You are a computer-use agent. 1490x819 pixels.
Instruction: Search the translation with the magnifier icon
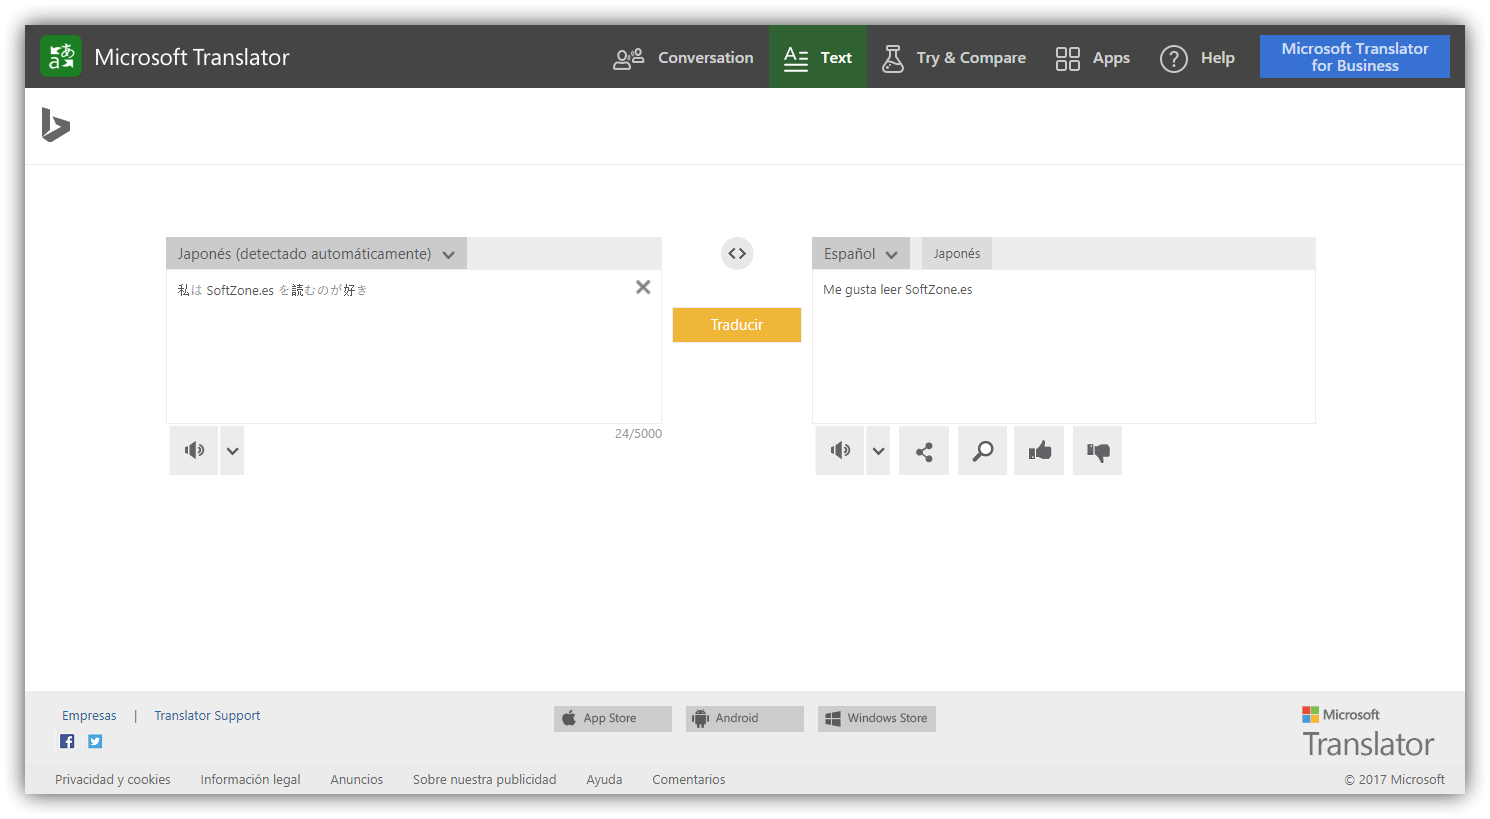tap(983, 451)
